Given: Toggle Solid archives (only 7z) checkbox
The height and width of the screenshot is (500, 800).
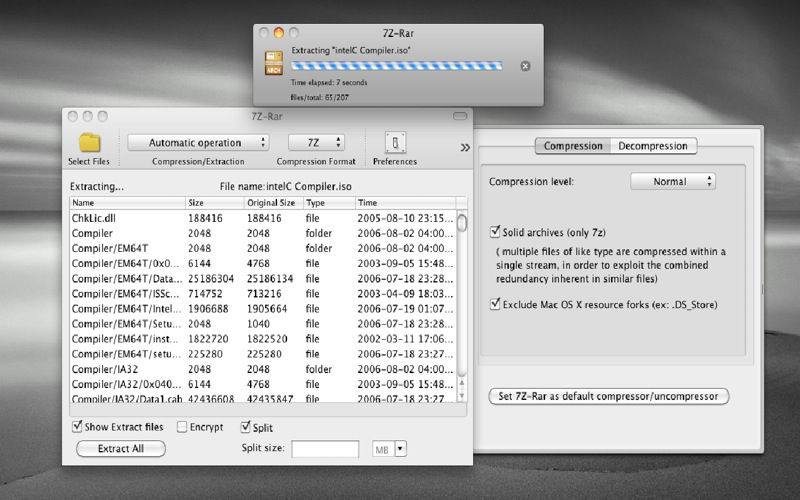Looking at the screenshot, I should click(x=494, y=232).
